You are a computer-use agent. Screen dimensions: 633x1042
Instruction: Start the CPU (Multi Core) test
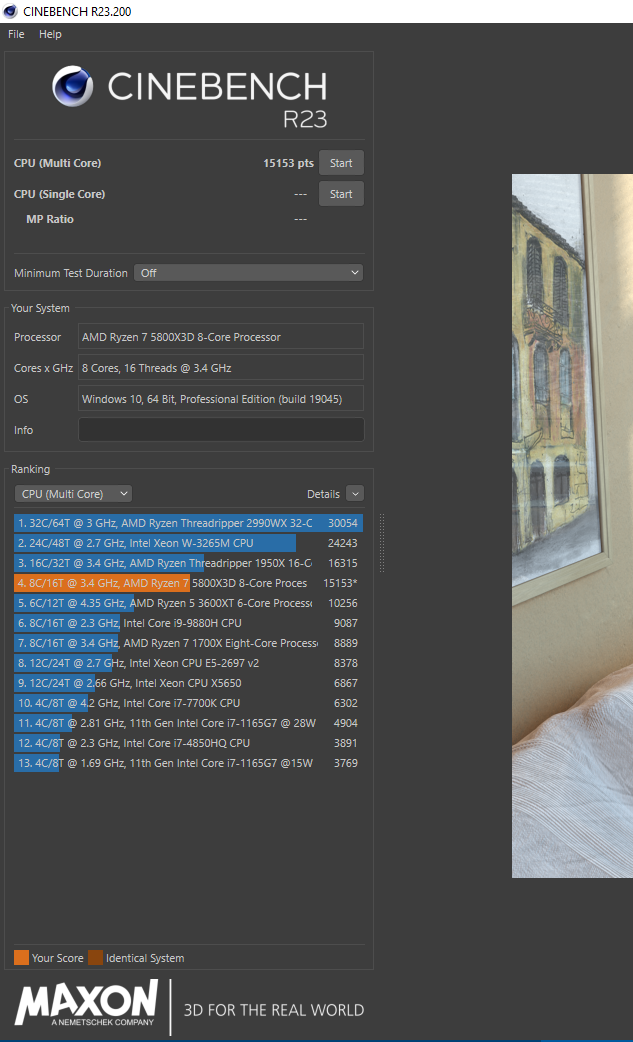[341, 163]
